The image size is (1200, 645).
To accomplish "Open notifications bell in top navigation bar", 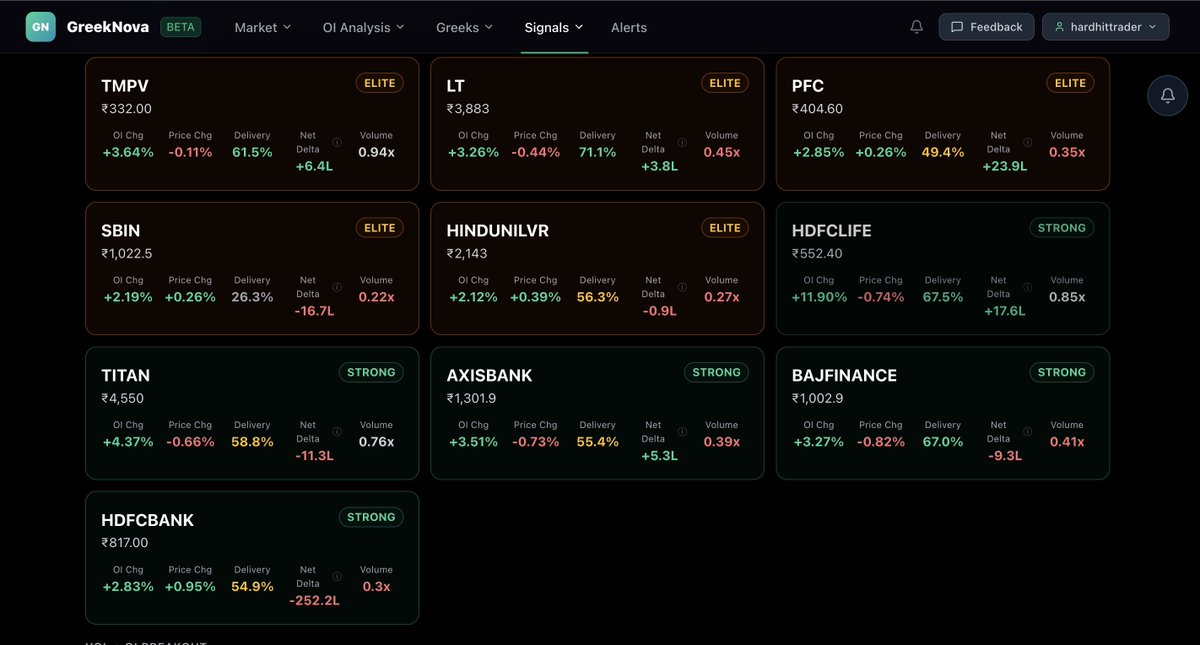I will [917, 27].
